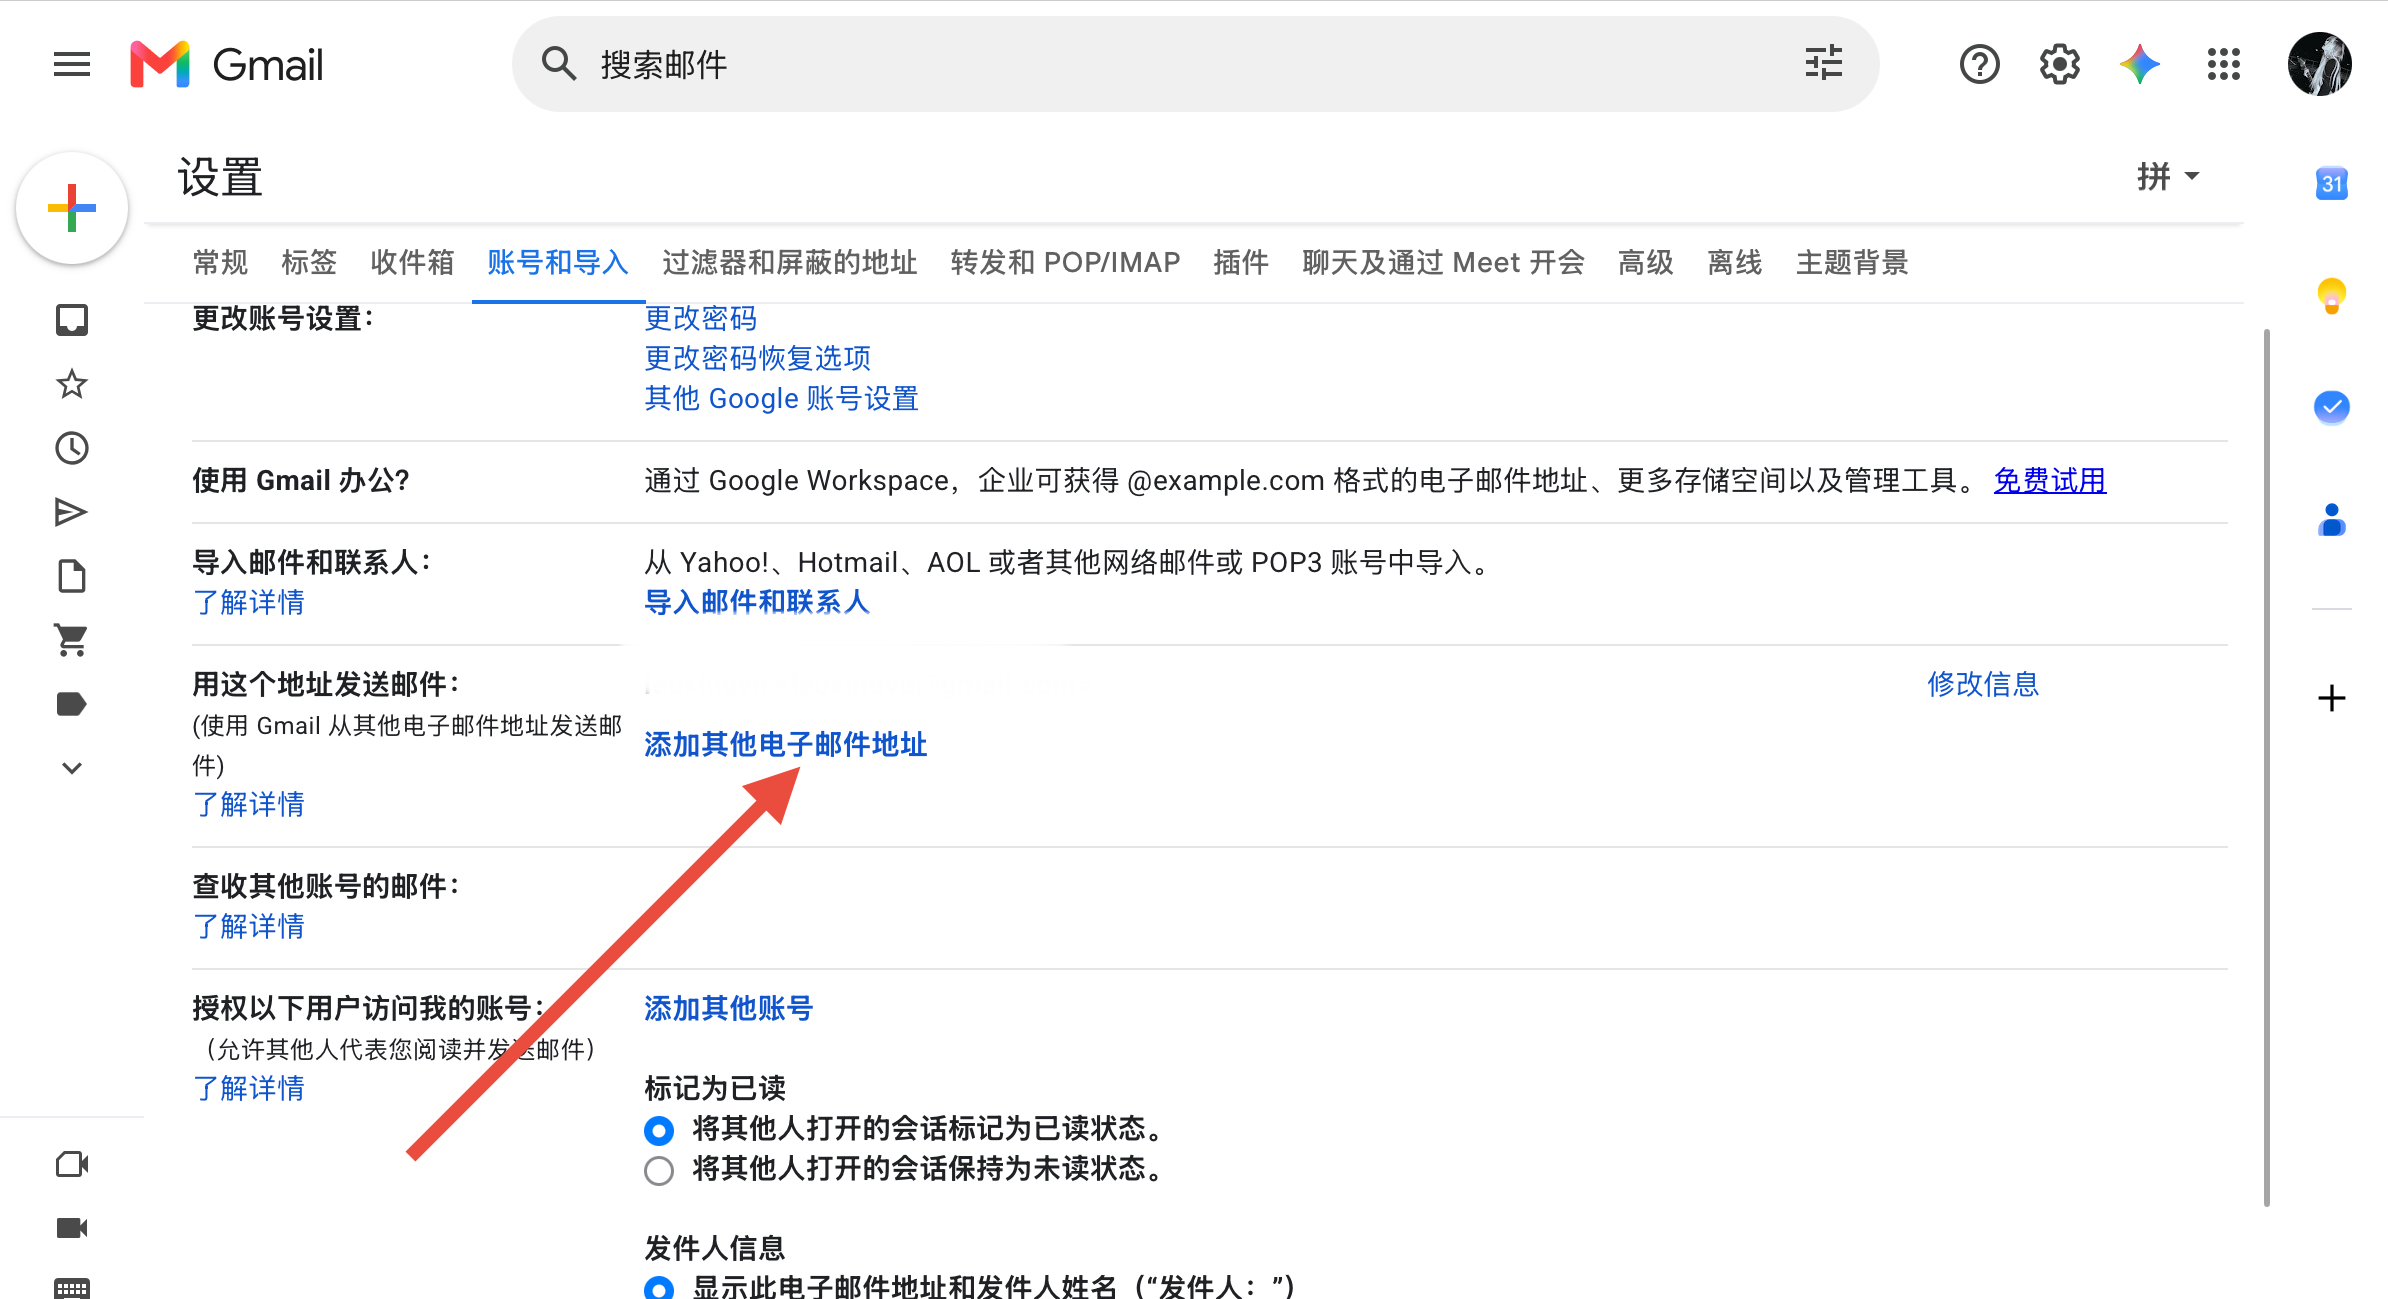Open the Gemini sparkle icon
The height and width of the screenshot is (1299, 2388).
click(2140, 65)
